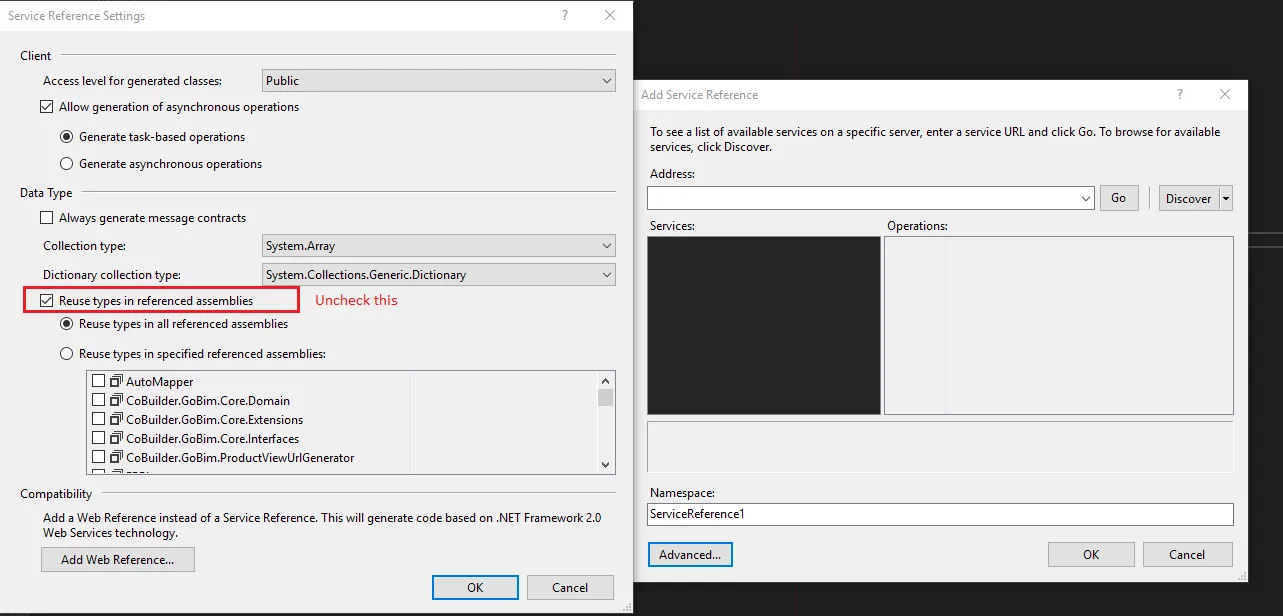Image resolution: width=1283 pixels, height=616 pixels.
Task: Select Reuse types in all referenced assemblies
Action: point(67,324)
